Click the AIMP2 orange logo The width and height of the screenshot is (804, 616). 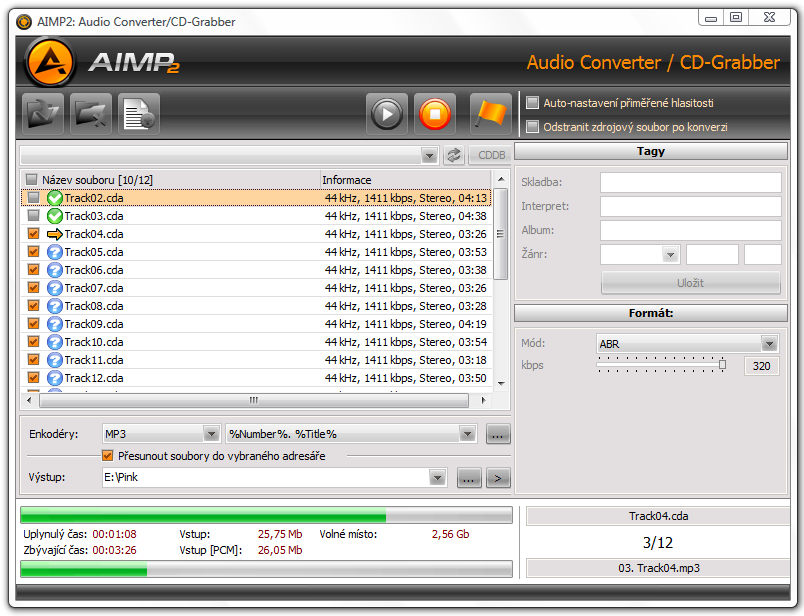(50, 63)
